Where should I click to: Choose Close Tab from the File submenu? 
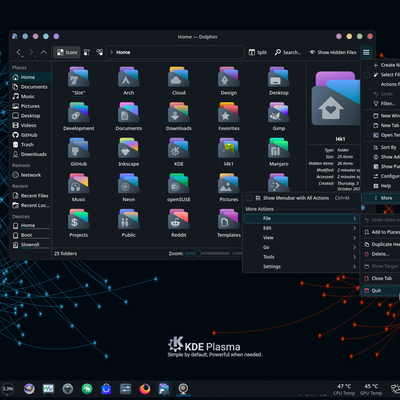[x=381, y=278]
